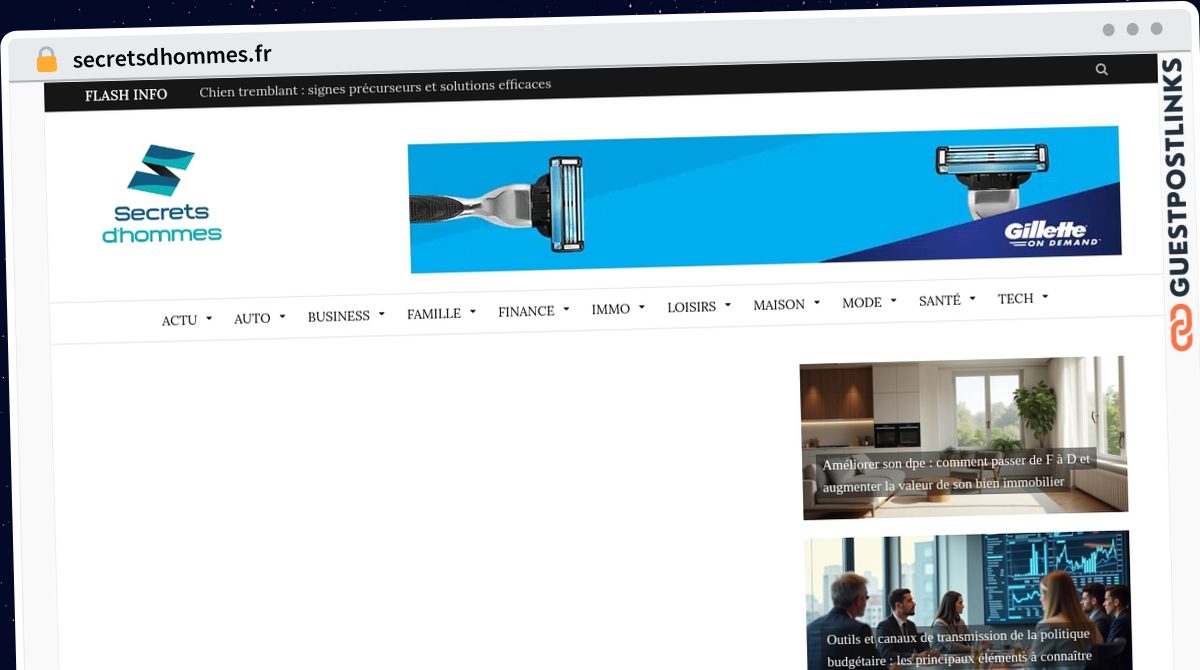The height and width of the screenshot is (670, 1200).
Task: Open the SANTÉ menu item
Action: tap(939, 300)
